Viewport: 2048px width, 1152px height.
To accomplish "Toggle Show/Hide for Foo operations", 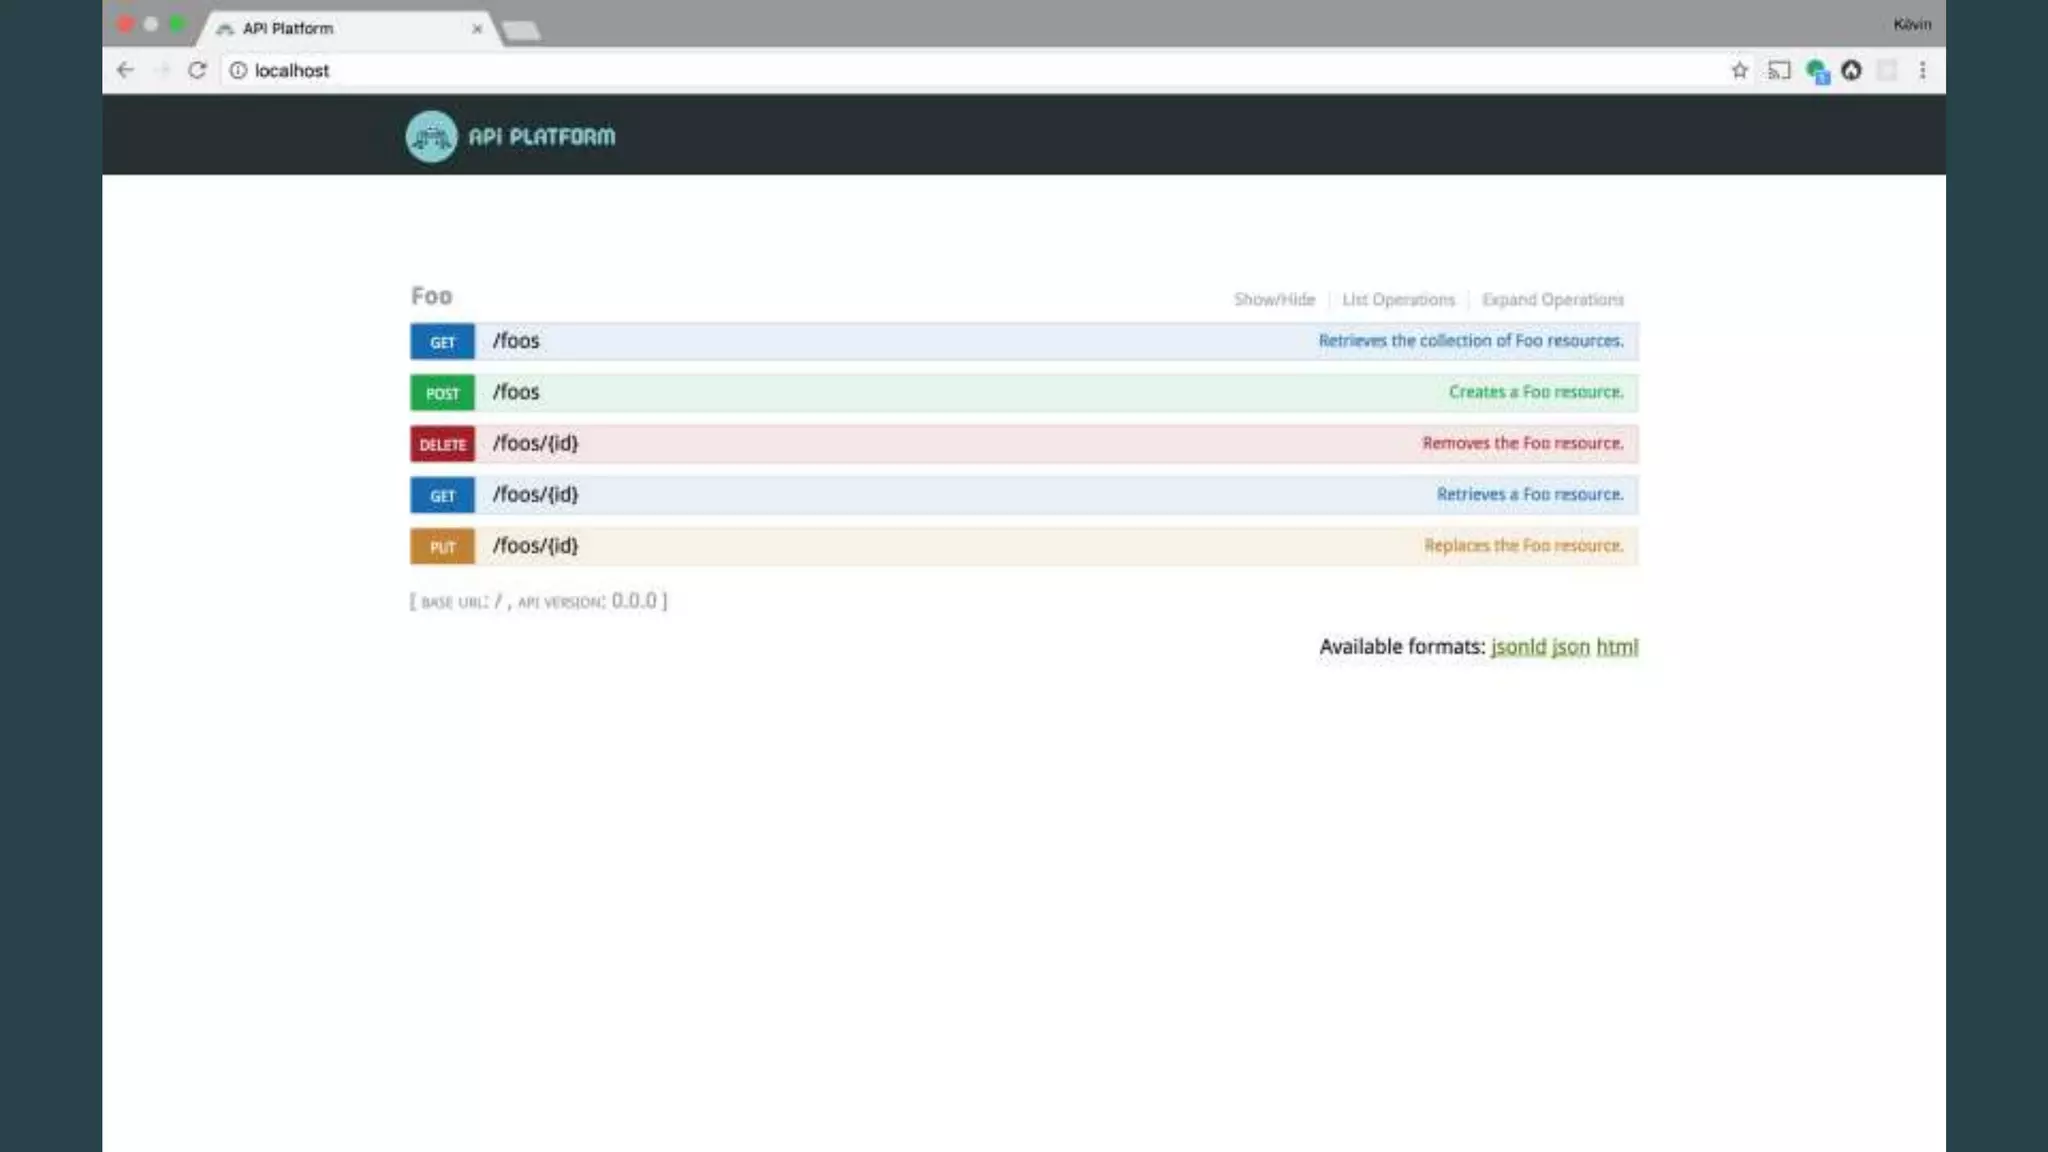I will click(1274, 299).
